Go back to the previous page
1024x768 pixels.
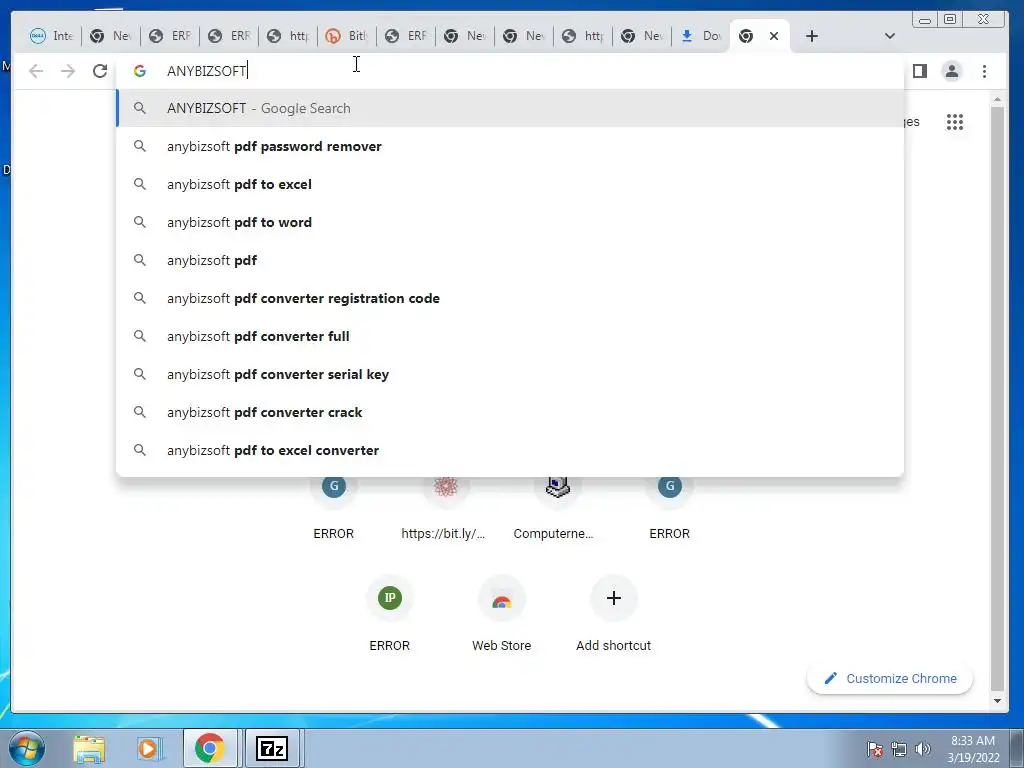36,71
